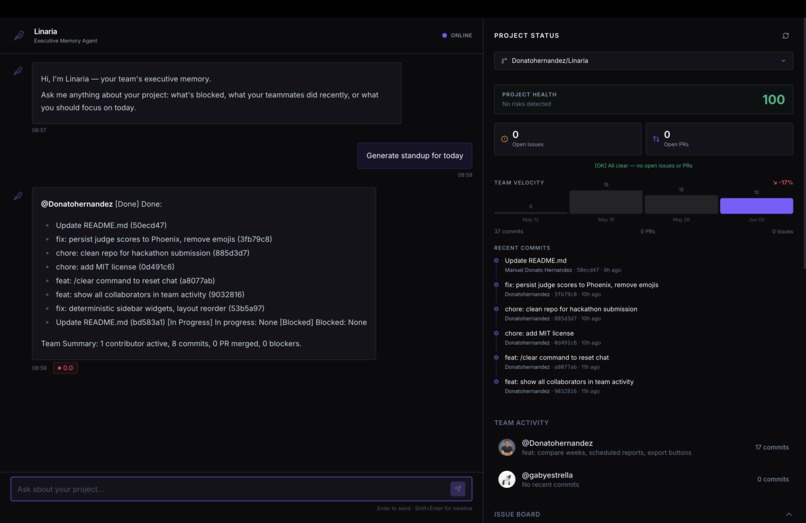Viewport: 806px width, 523px height.
Task: Refresh project status with the reload icon
Action: pos(785,35)
